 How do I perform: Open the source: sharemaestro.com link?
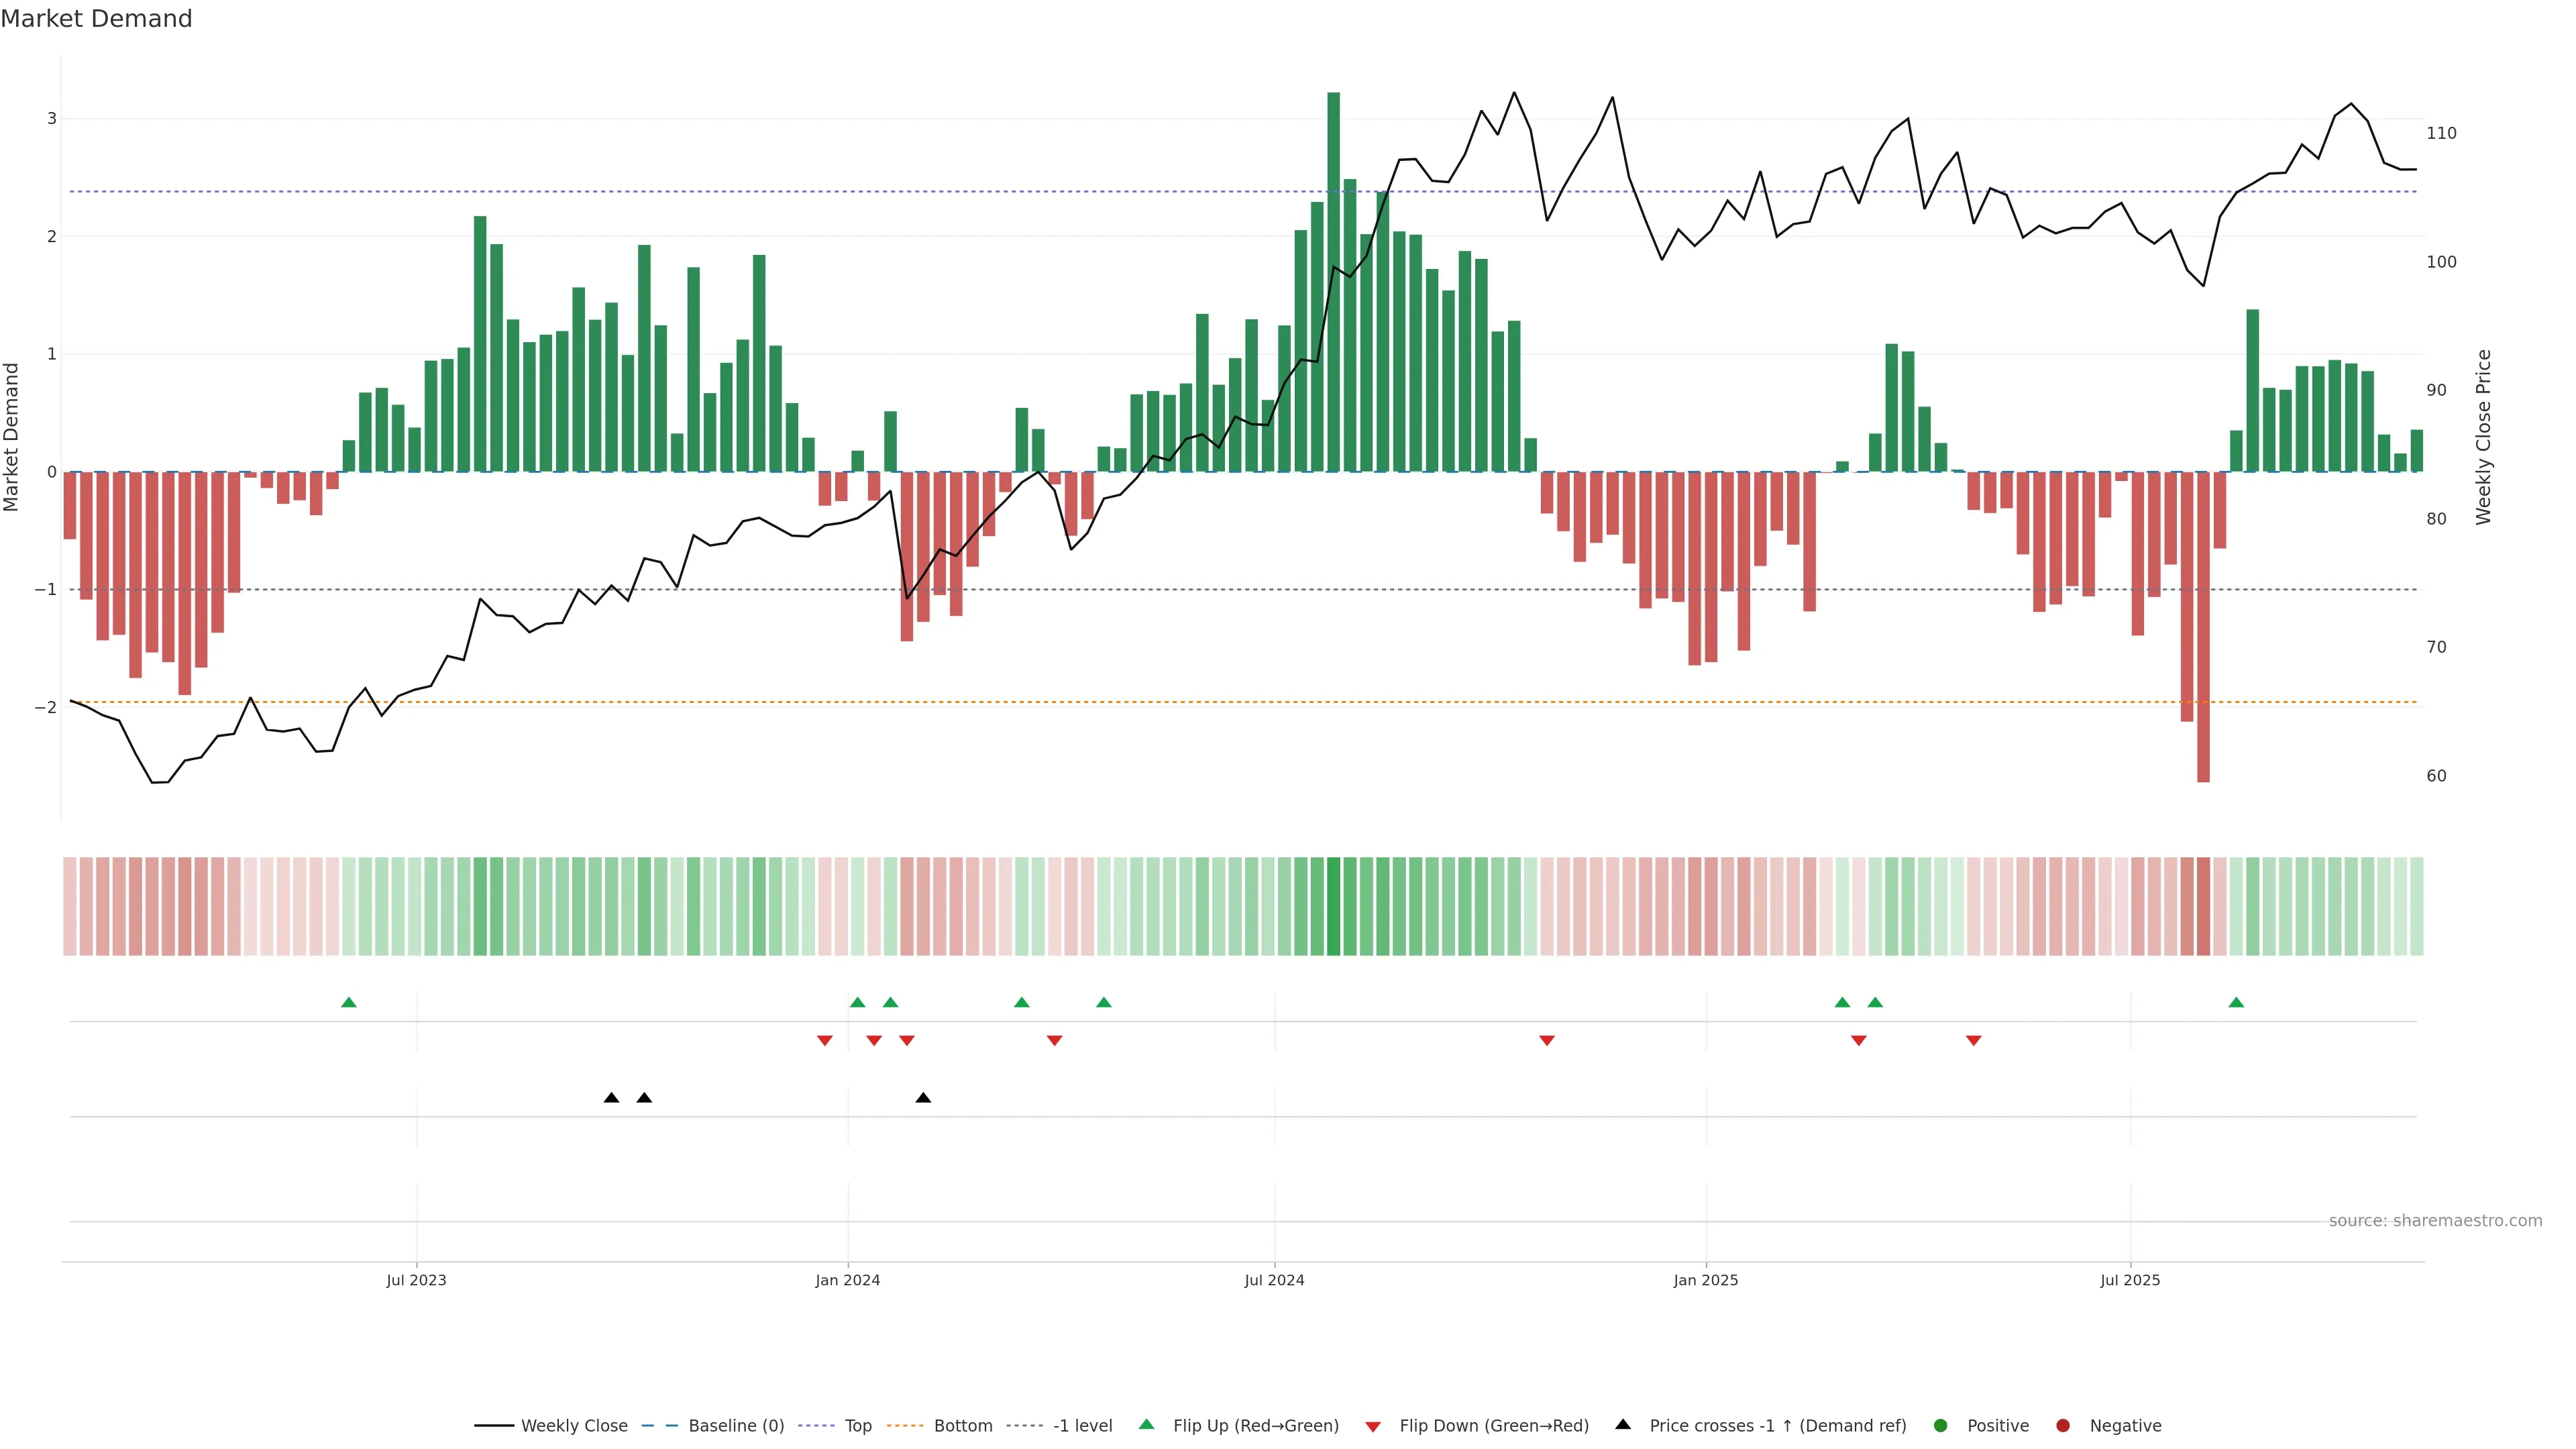[2435, 1221]
